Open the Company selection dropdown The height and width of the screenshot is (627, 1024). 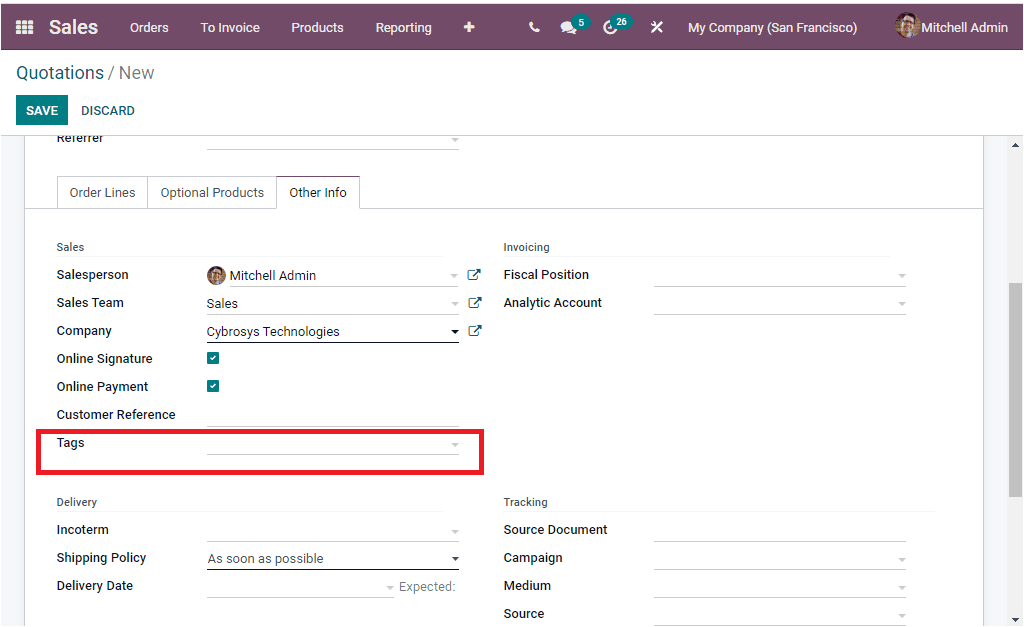pos(454,330)
